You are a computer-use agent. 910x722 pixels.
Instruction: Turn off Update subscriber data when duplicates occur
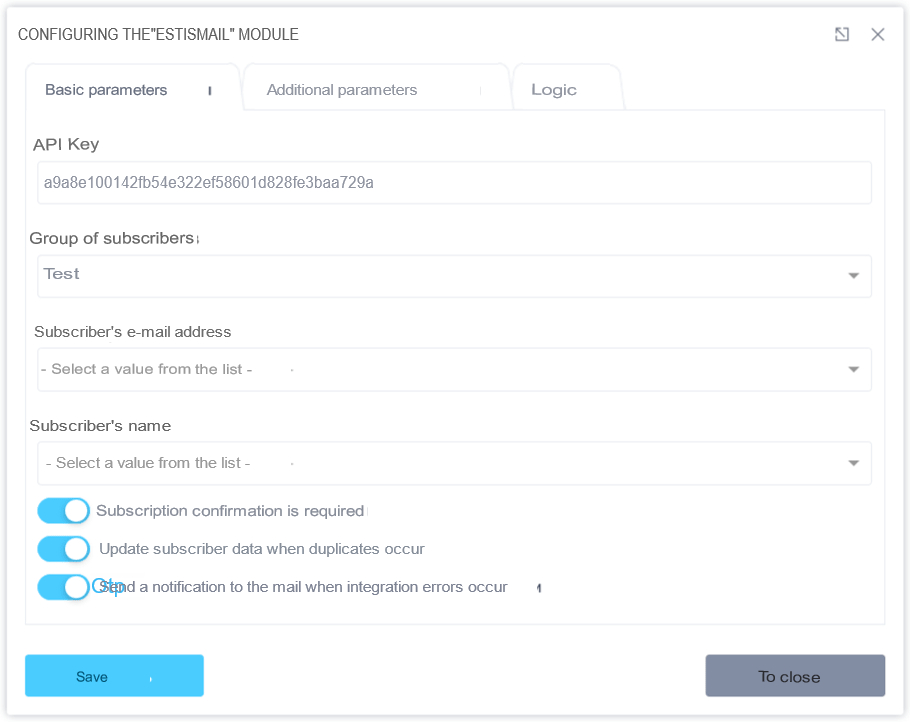(63, 549)
